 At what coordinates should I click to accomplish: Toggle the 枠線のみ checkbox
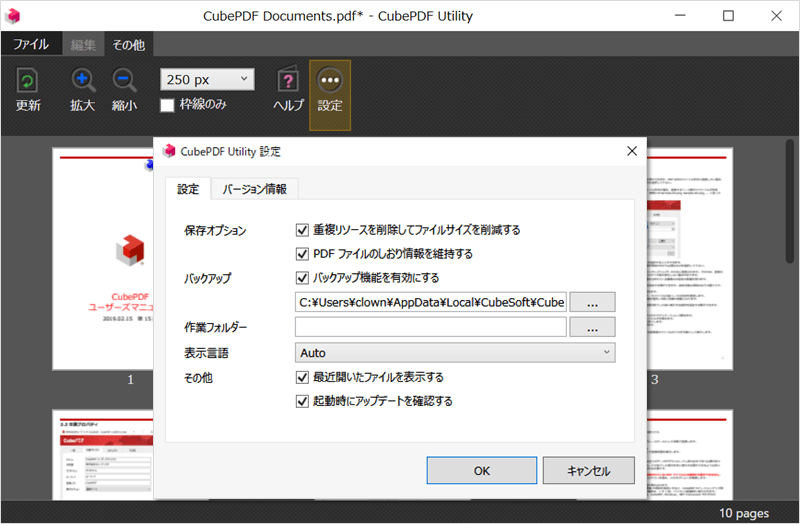(x=167, y=105)
